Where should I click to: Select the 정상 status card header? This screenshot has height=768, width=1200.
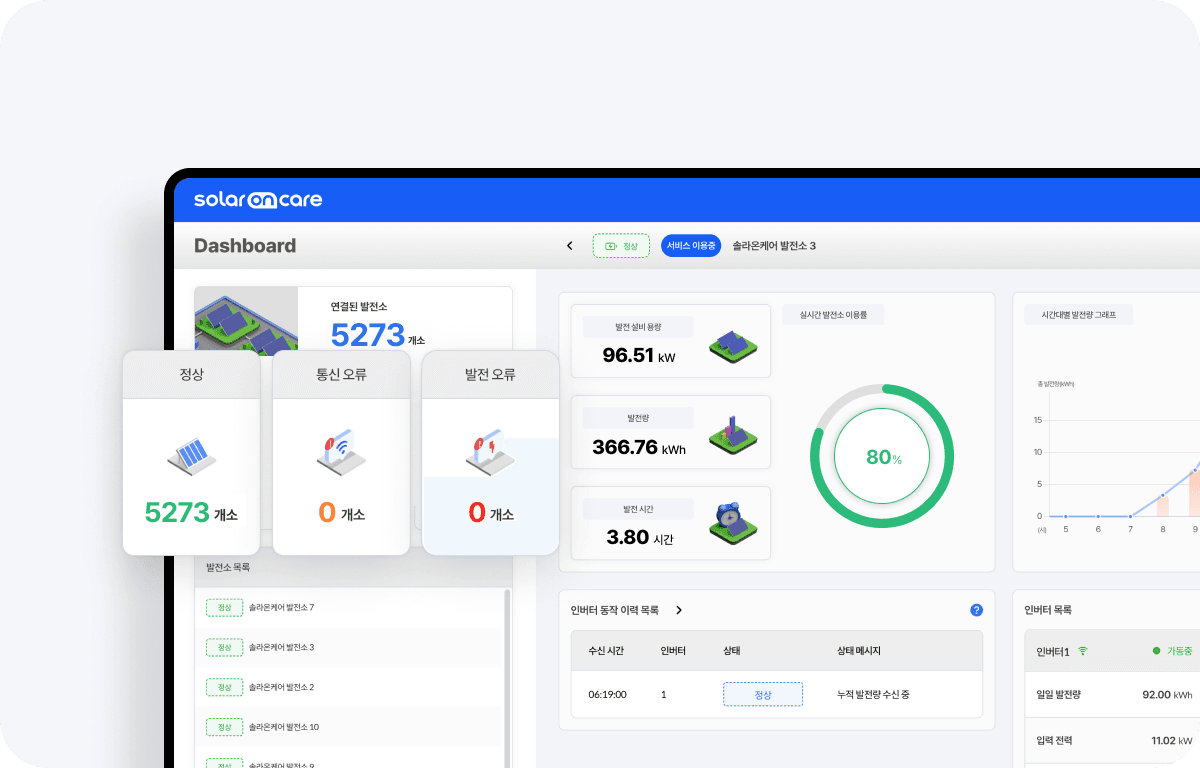(191, 375)
